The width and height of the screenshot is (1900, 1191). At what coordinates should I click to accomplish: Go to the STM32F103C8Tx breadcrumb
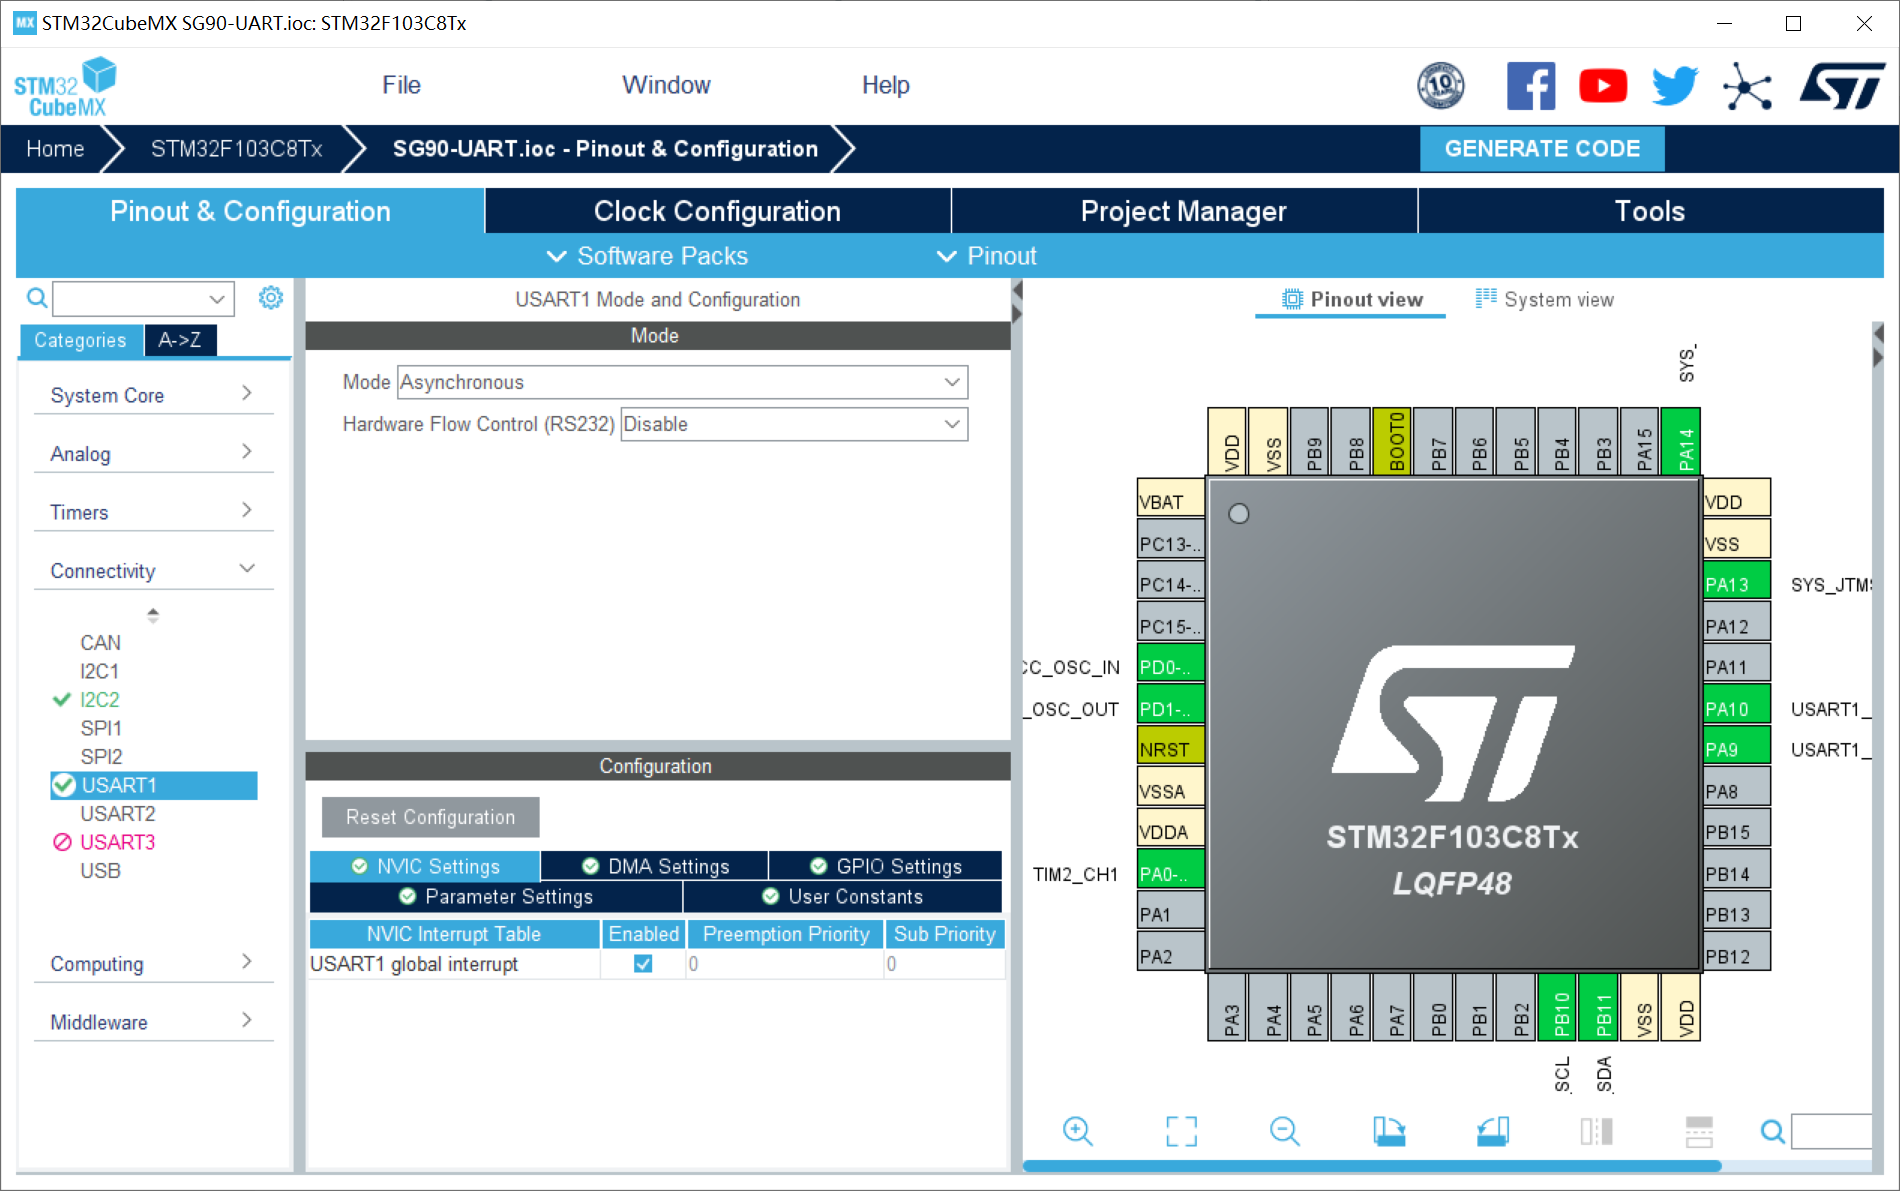pyautogui.click(x=236, y=148)
